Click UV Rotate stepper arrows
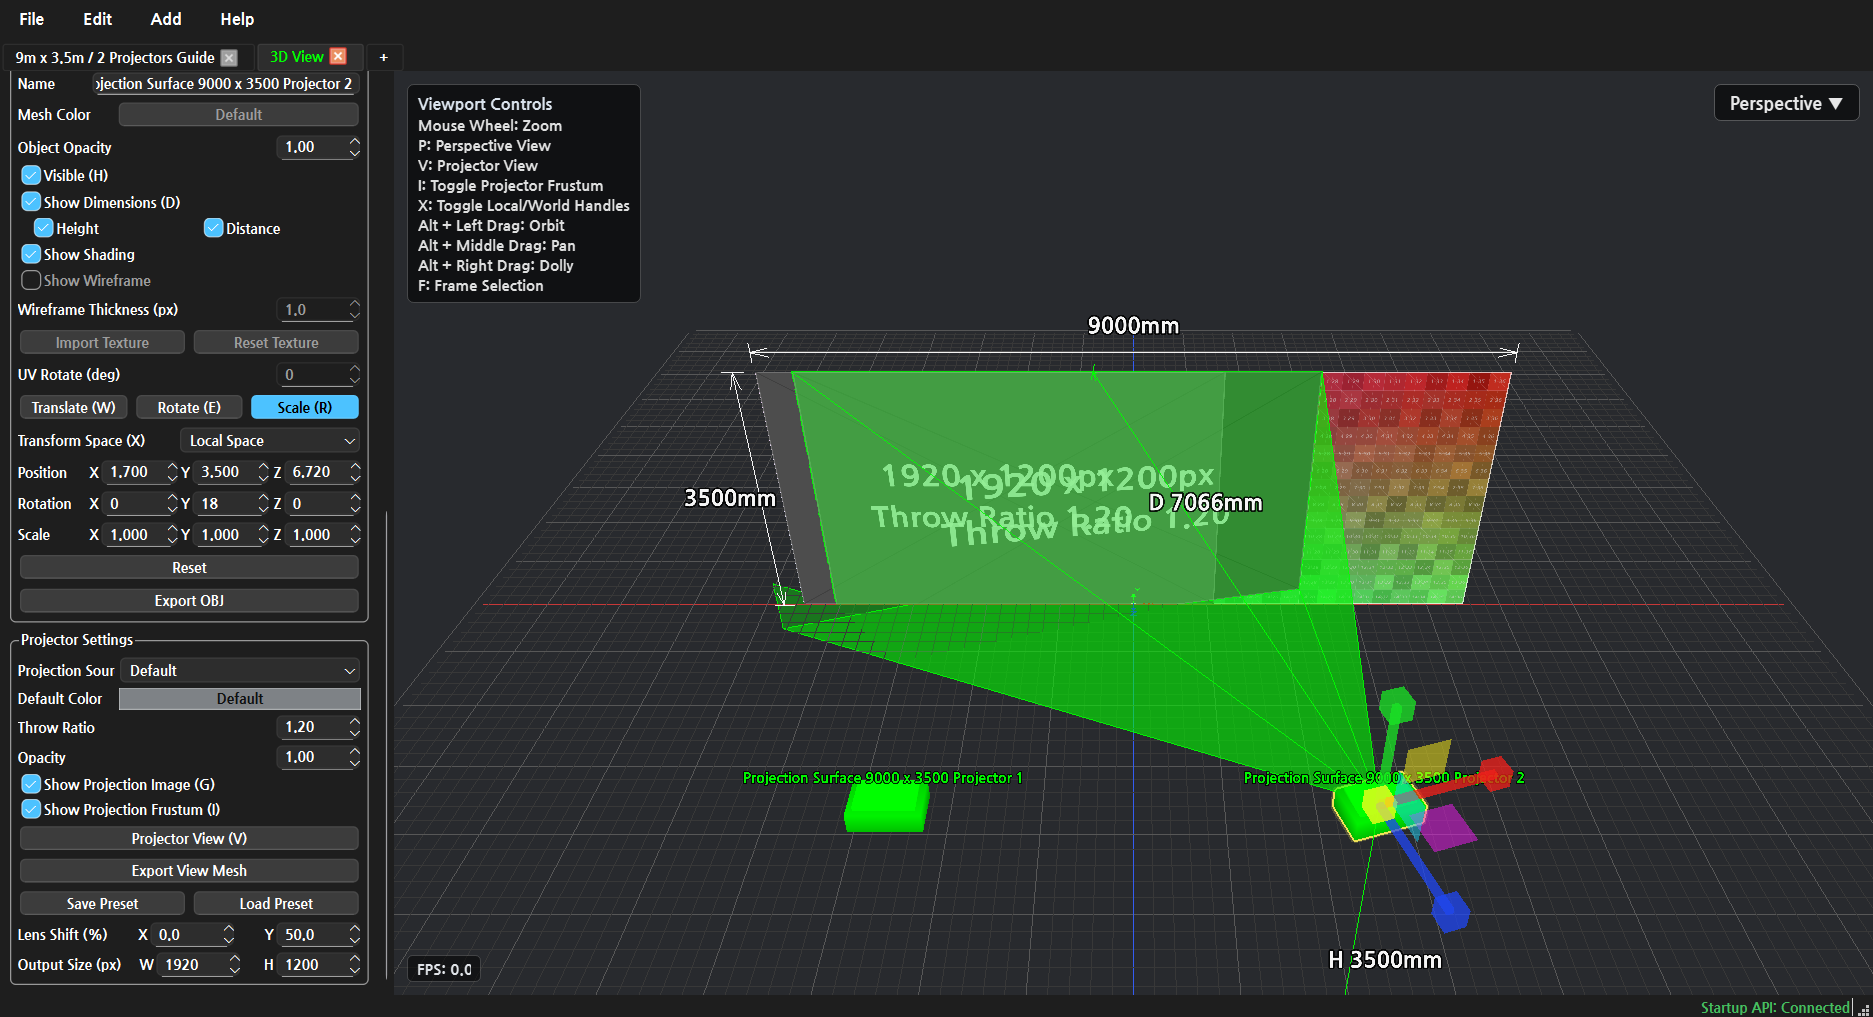1873x1017 pixels. tap(354, 375)
